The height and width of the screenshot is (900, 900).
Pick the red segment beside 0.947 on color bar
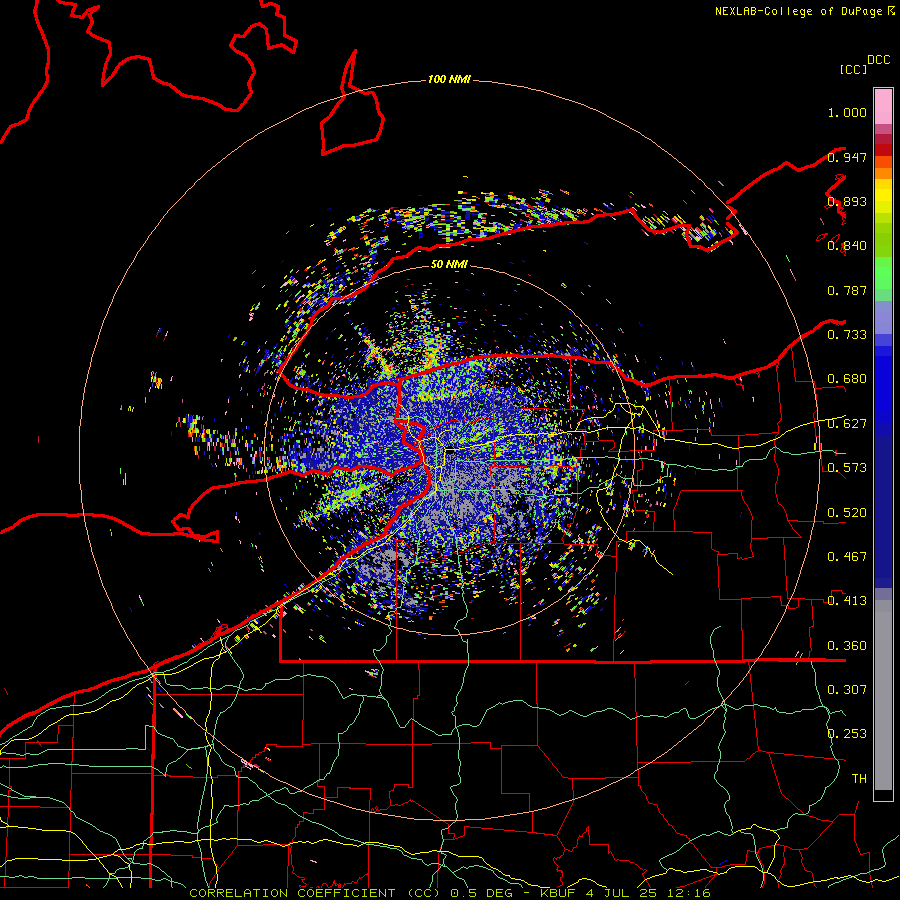(883, 150)
